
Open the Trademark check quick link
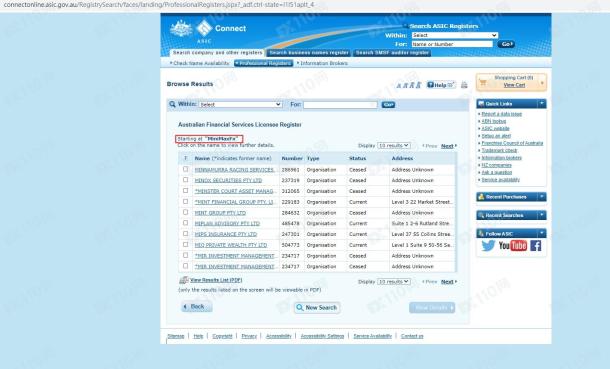click(x=499, y=150)
